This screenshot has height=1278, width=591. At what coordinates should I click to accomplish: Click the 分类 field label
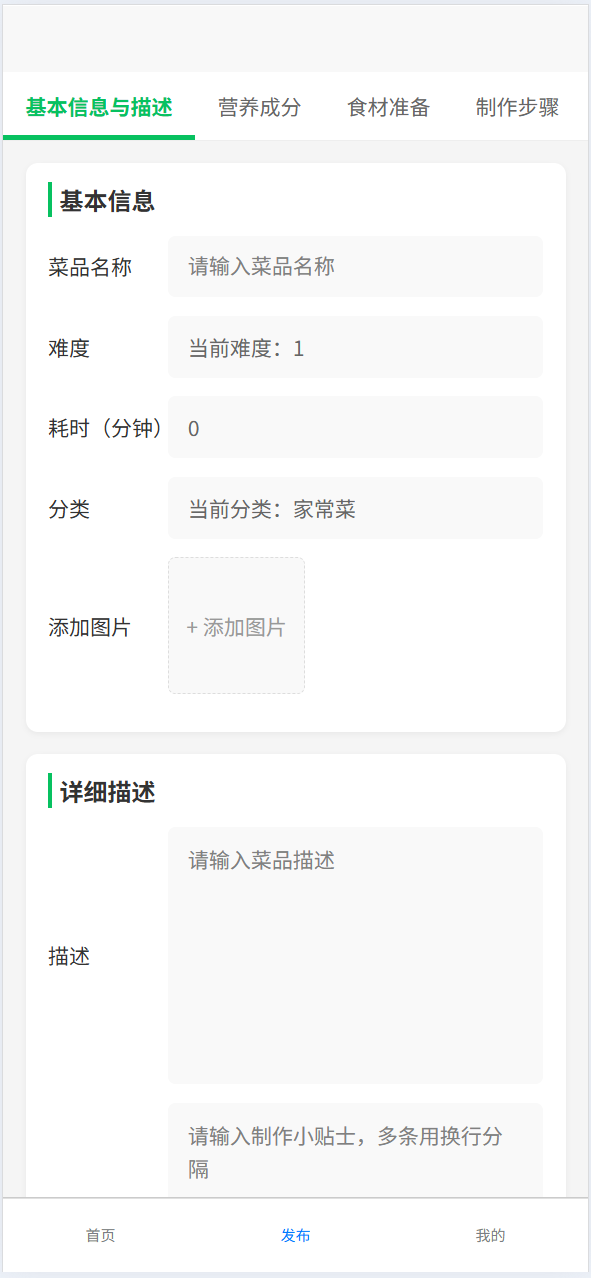point(69,509)
